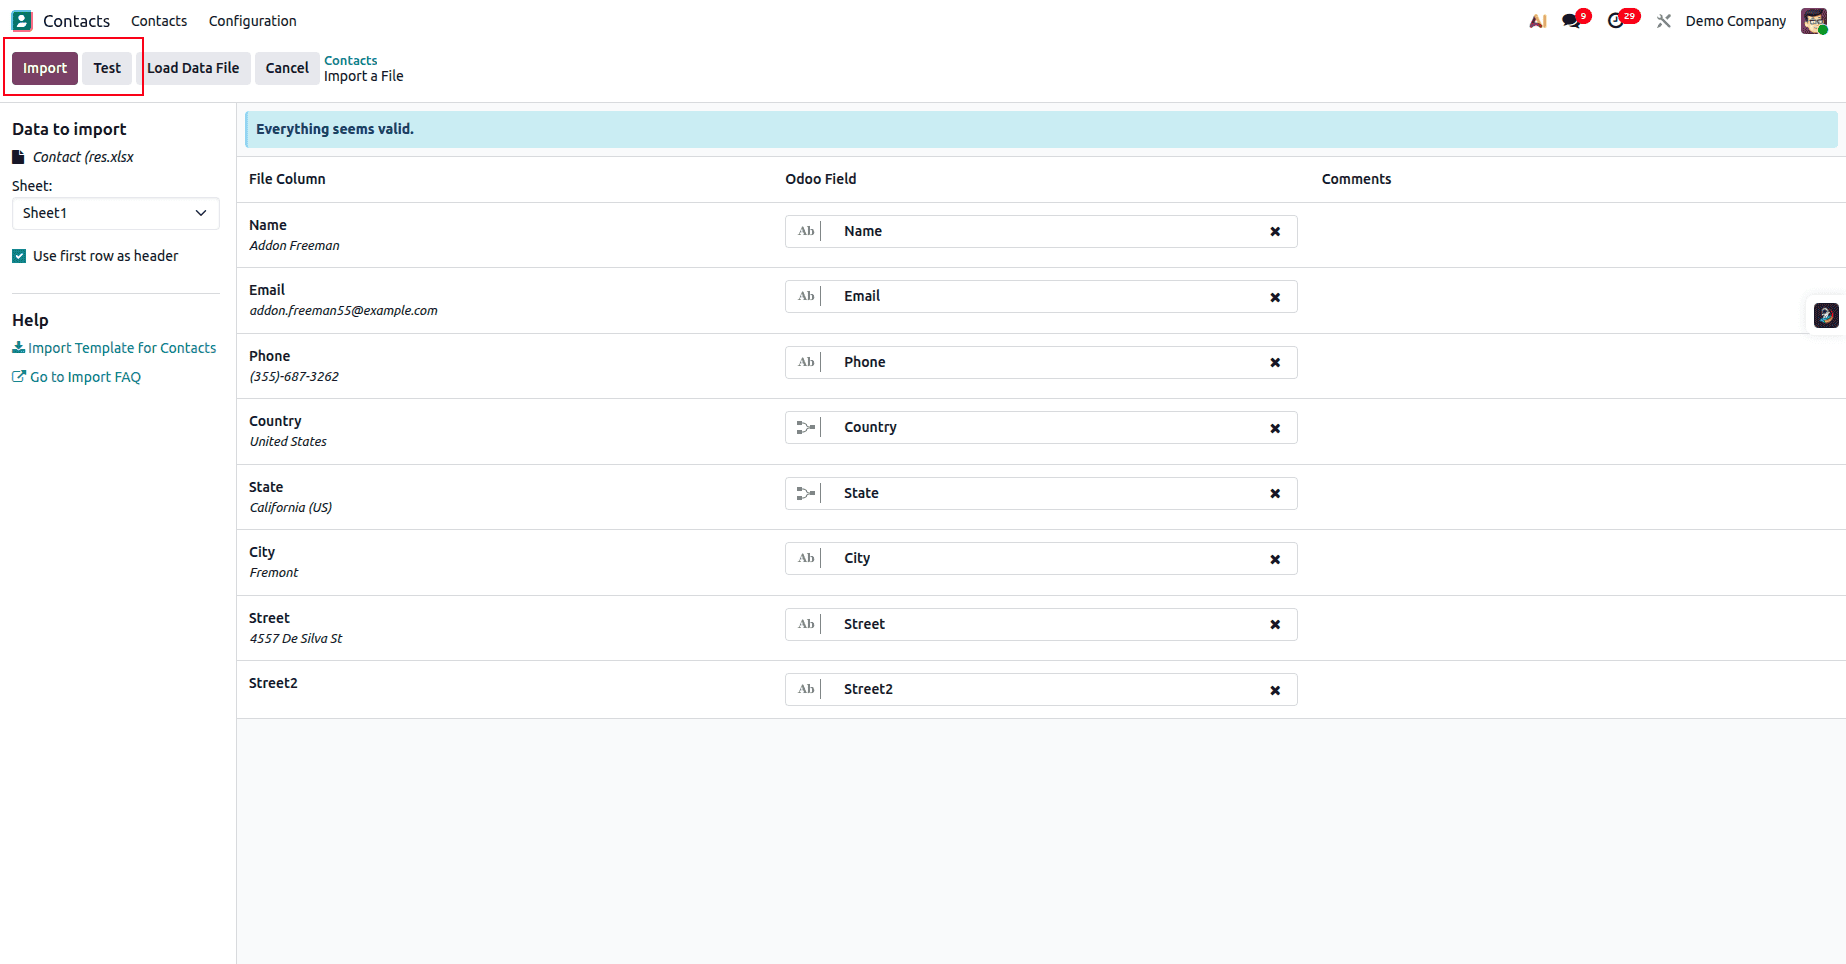Remove the Phone field mapping with the X
The width and height of the screenshot is (1846, 964).
pos(1275,362)
